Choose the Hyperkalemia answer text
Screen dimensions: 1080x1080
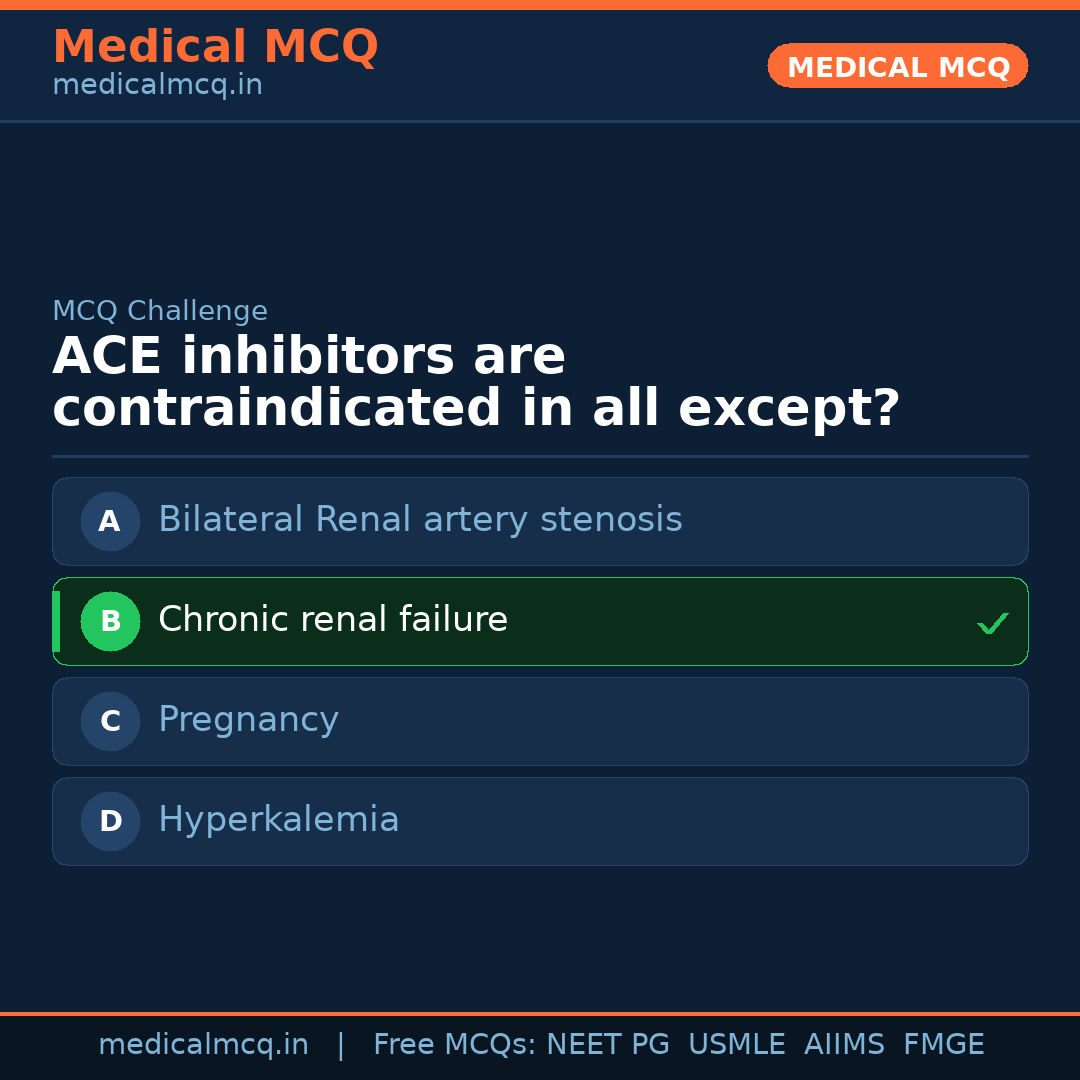(x=278, y=820)
